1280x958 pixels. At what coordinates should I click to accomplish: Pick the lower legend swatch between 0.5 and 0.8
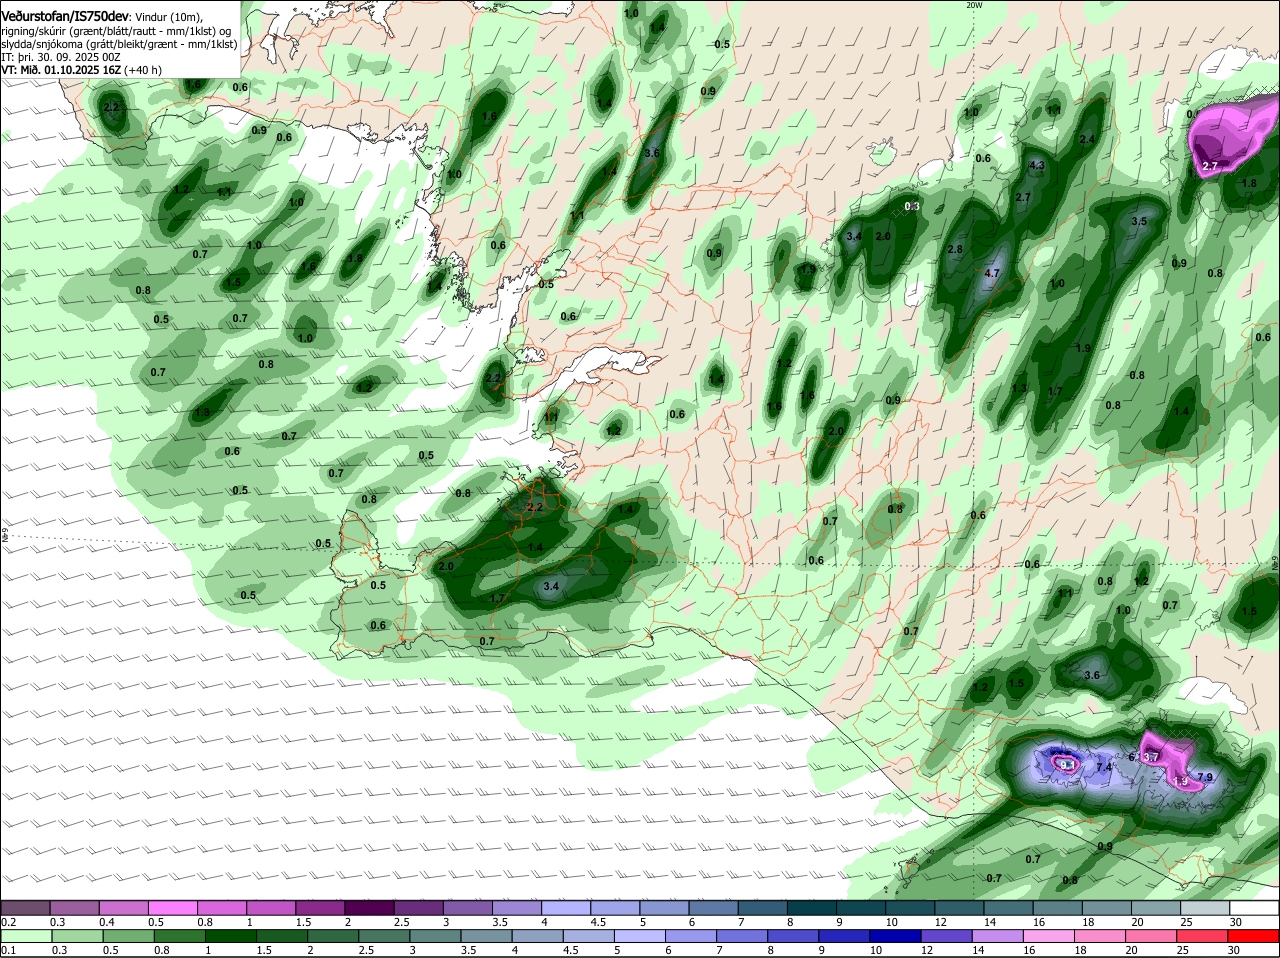(180, 936)
